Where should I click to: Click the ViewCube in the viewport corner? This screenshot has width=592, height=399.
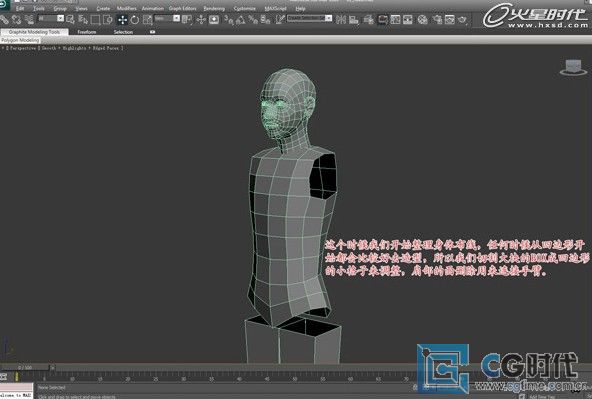point(573,68)
